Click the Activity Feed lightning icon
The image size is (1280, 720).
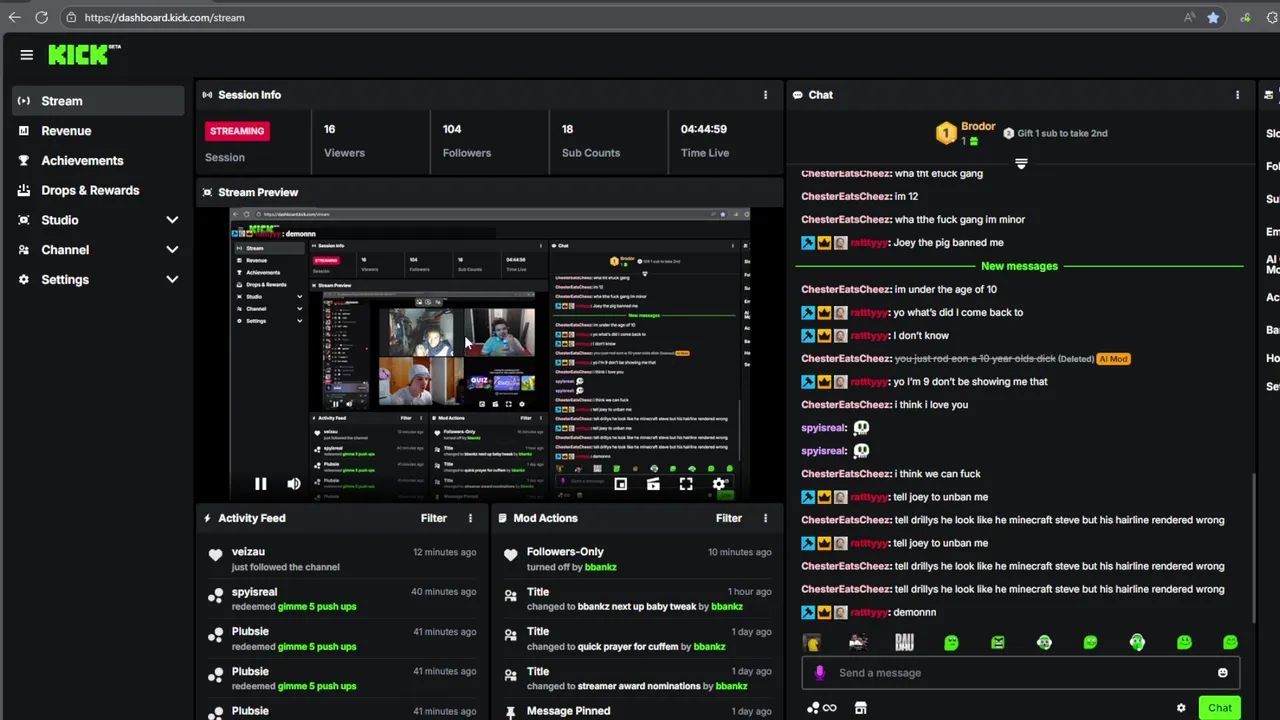pos(207,518)
